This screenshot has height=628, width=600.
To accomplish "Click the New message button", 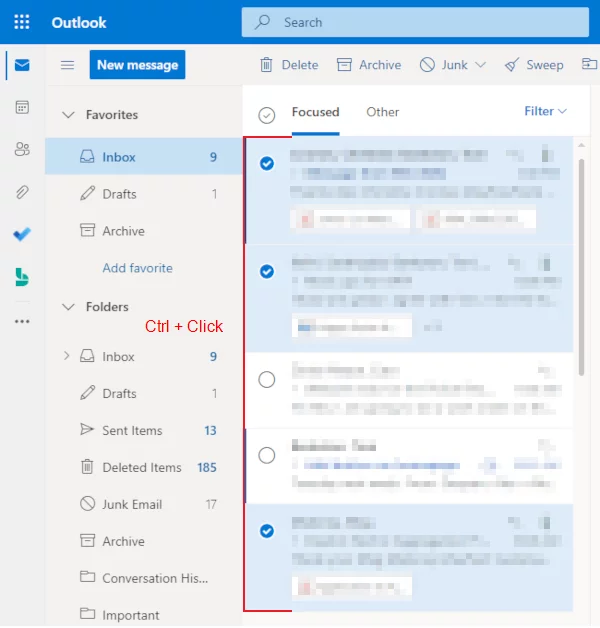I will 137,64.
